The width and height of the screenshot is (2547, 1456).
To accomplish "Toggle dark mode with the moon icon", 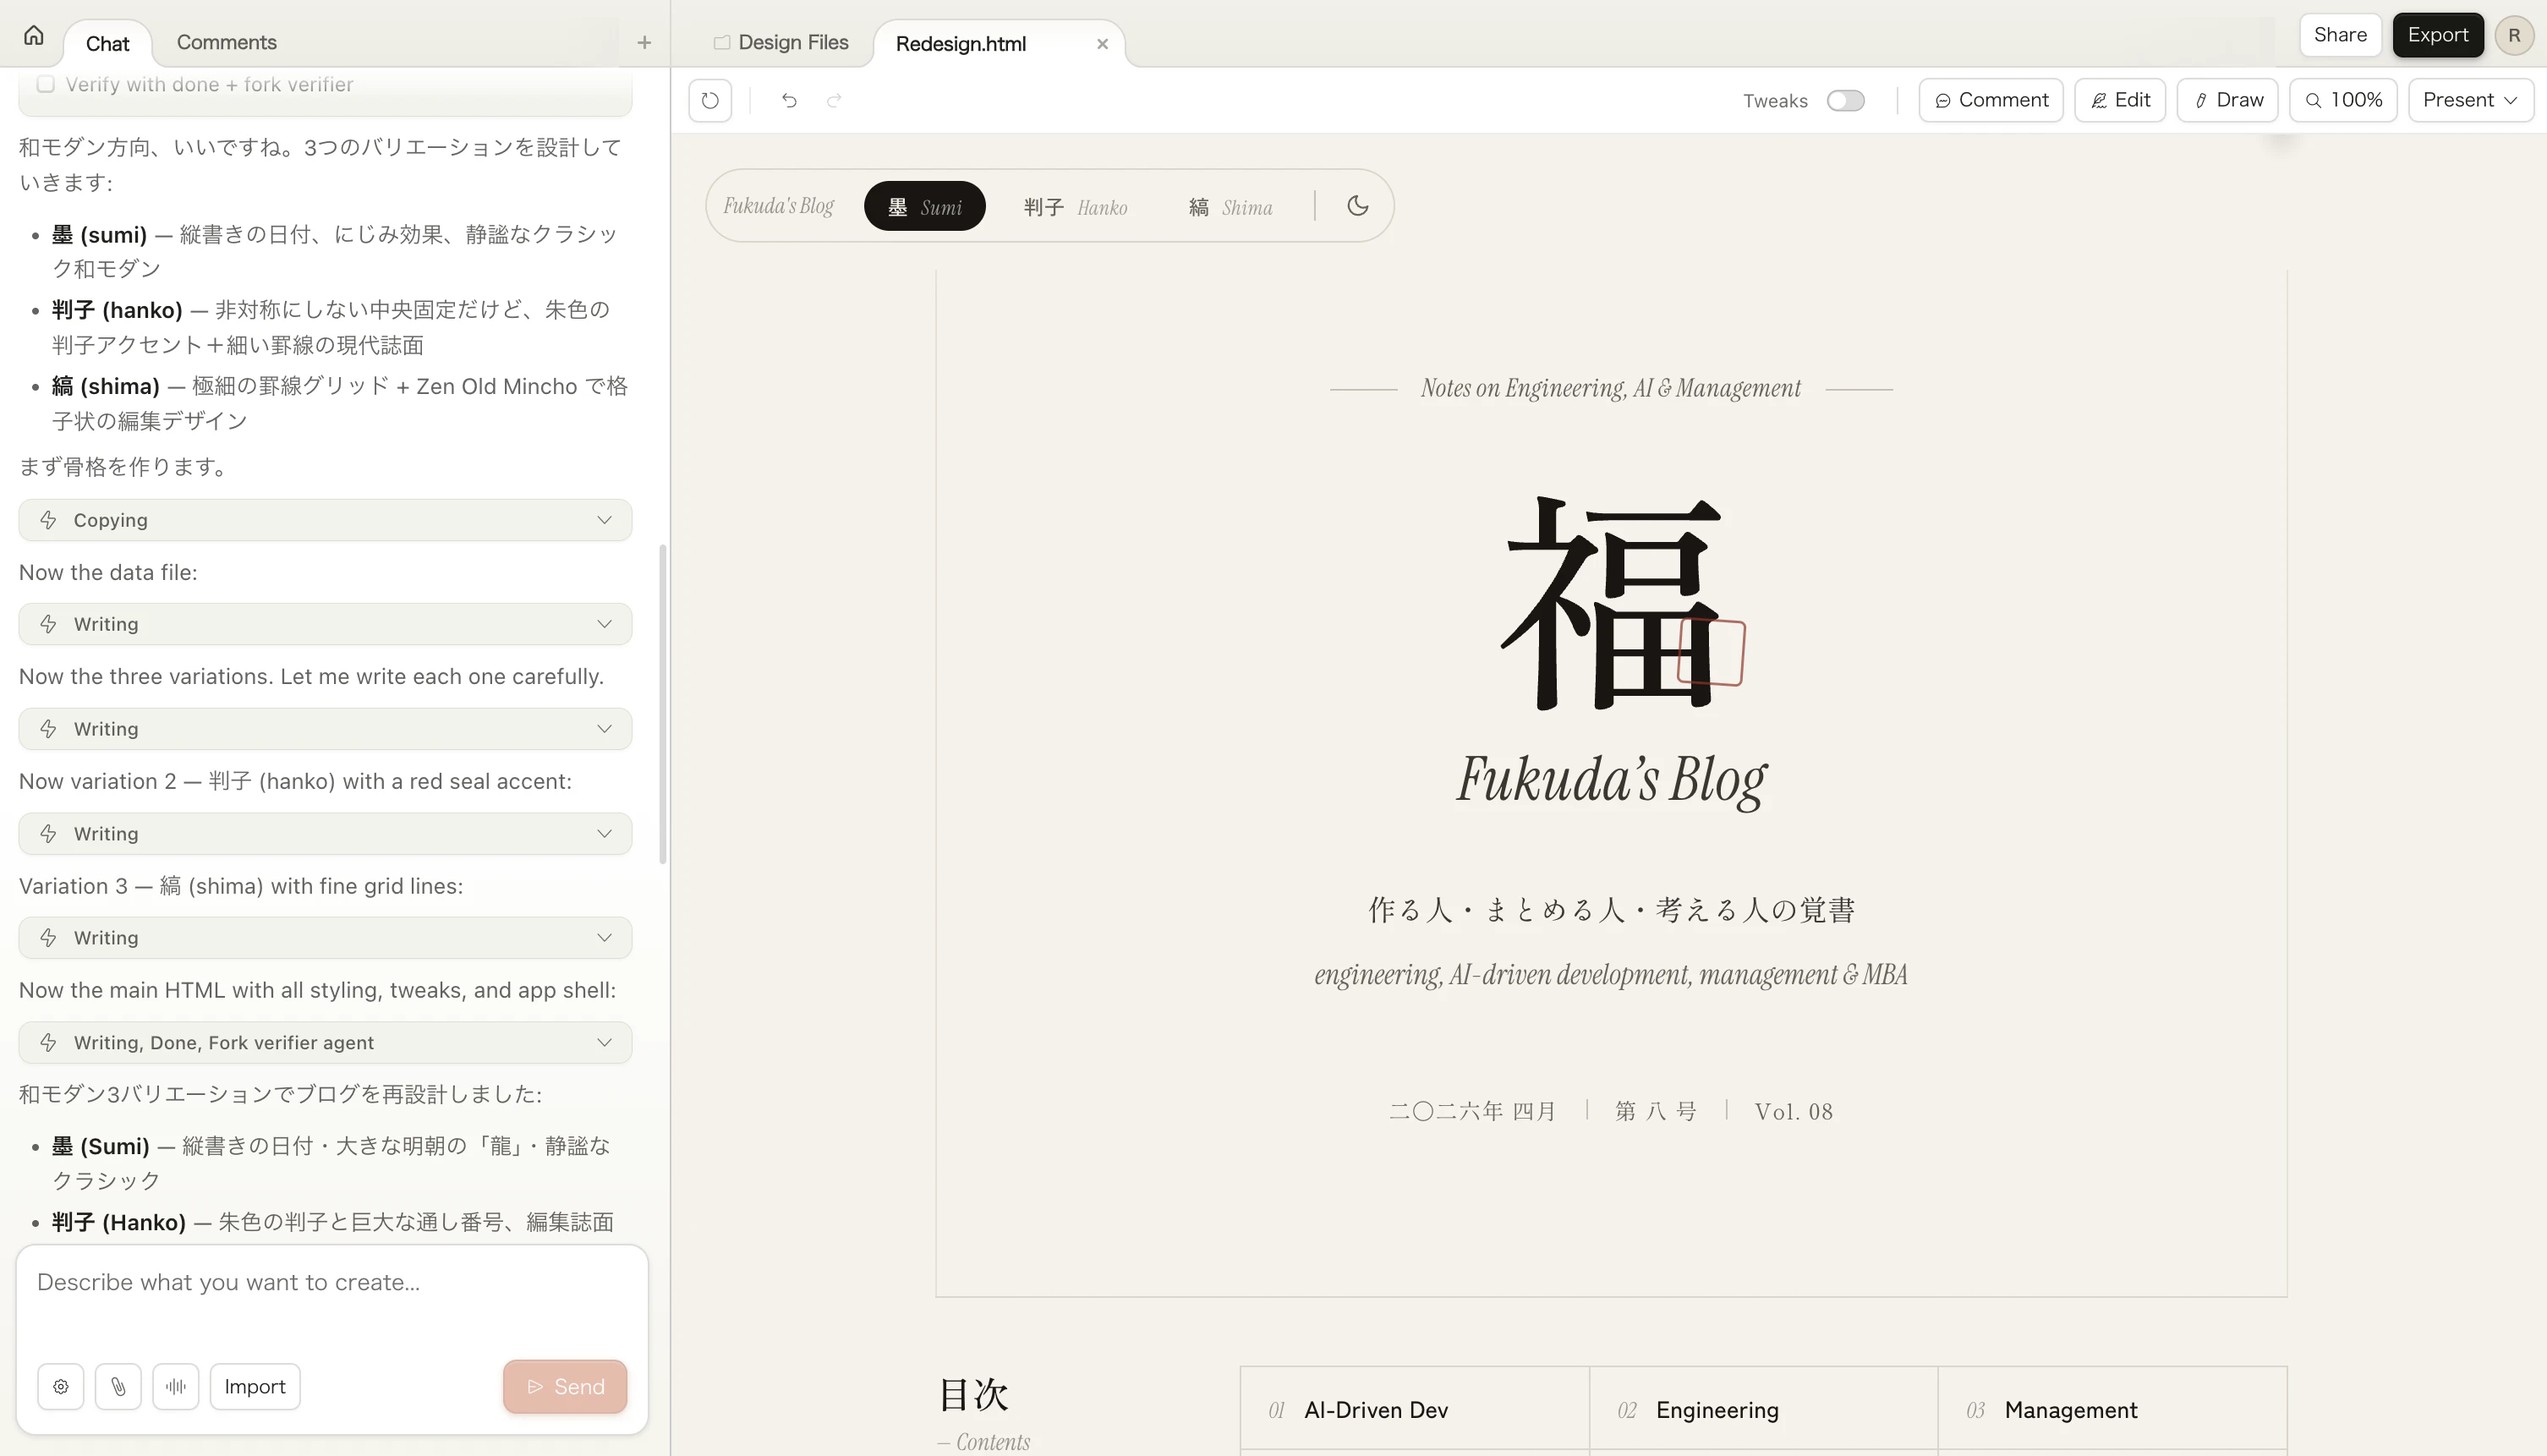I will [1357, 206].
